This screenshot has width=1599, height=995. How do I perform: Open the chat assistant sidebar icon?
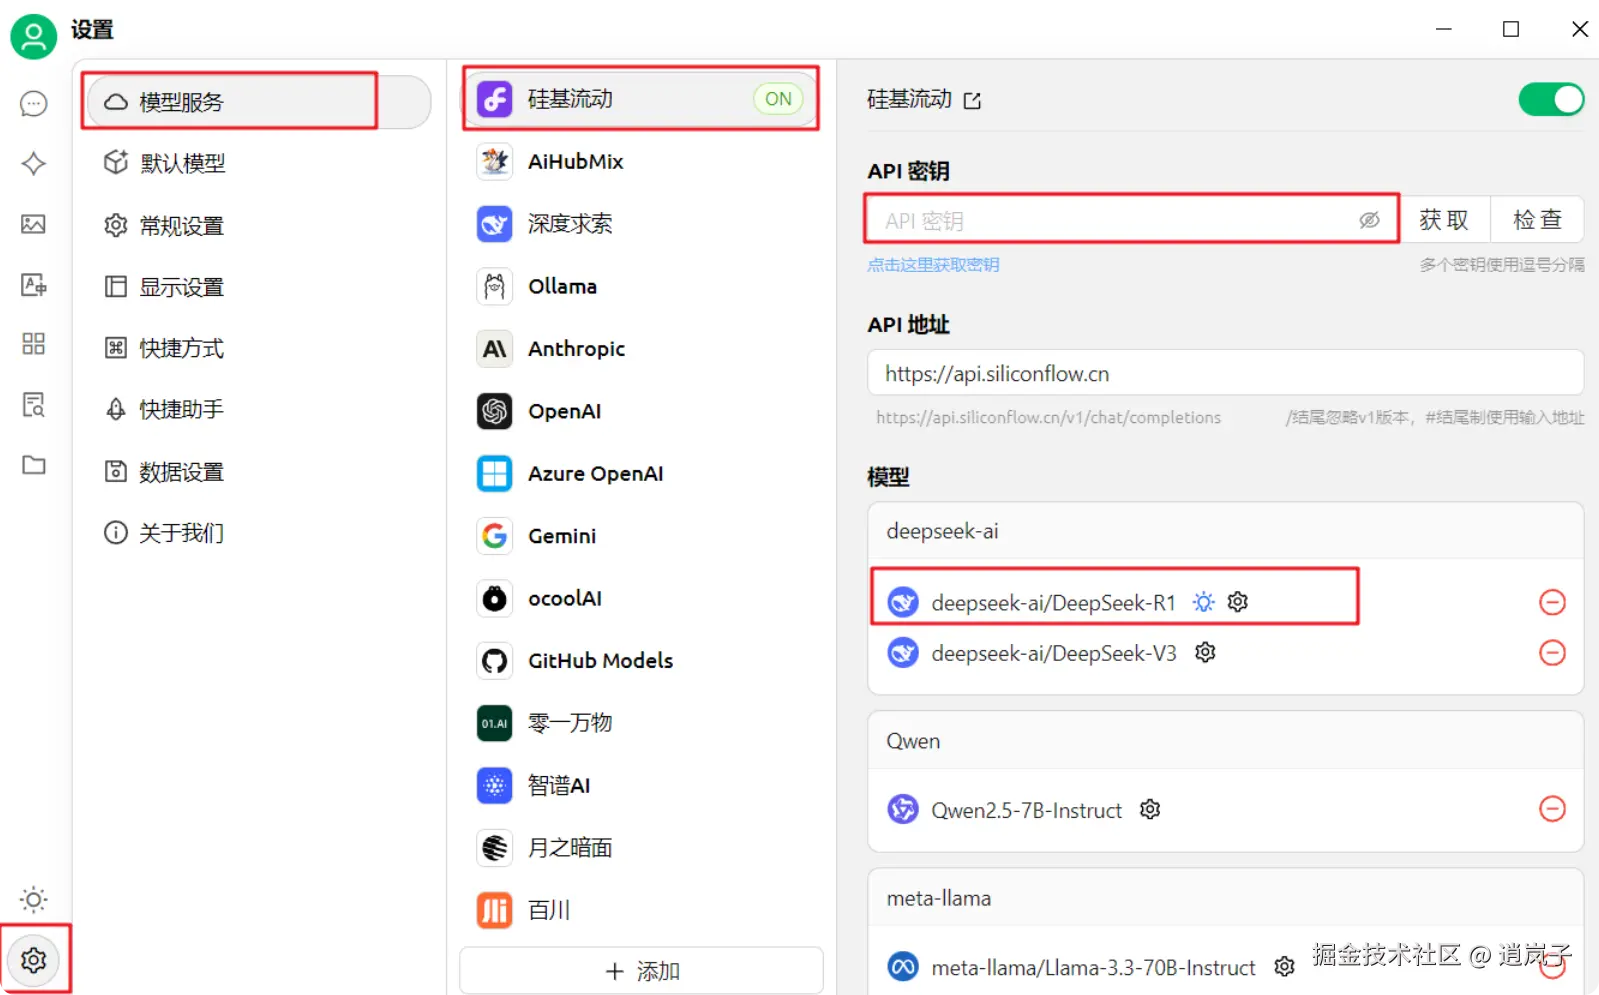34,104
